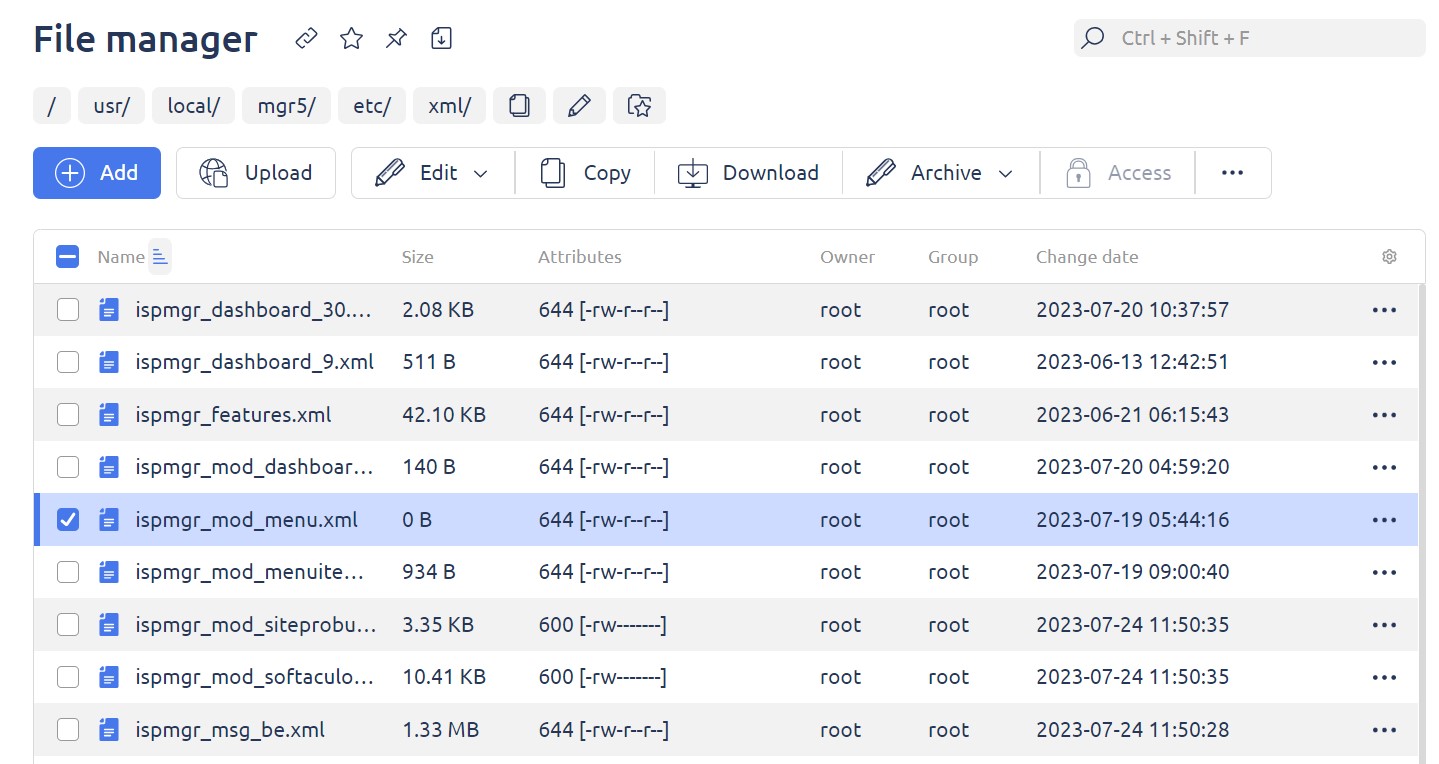Select file name ispmgr_dashboard_9.xml

tap(255, 362)
